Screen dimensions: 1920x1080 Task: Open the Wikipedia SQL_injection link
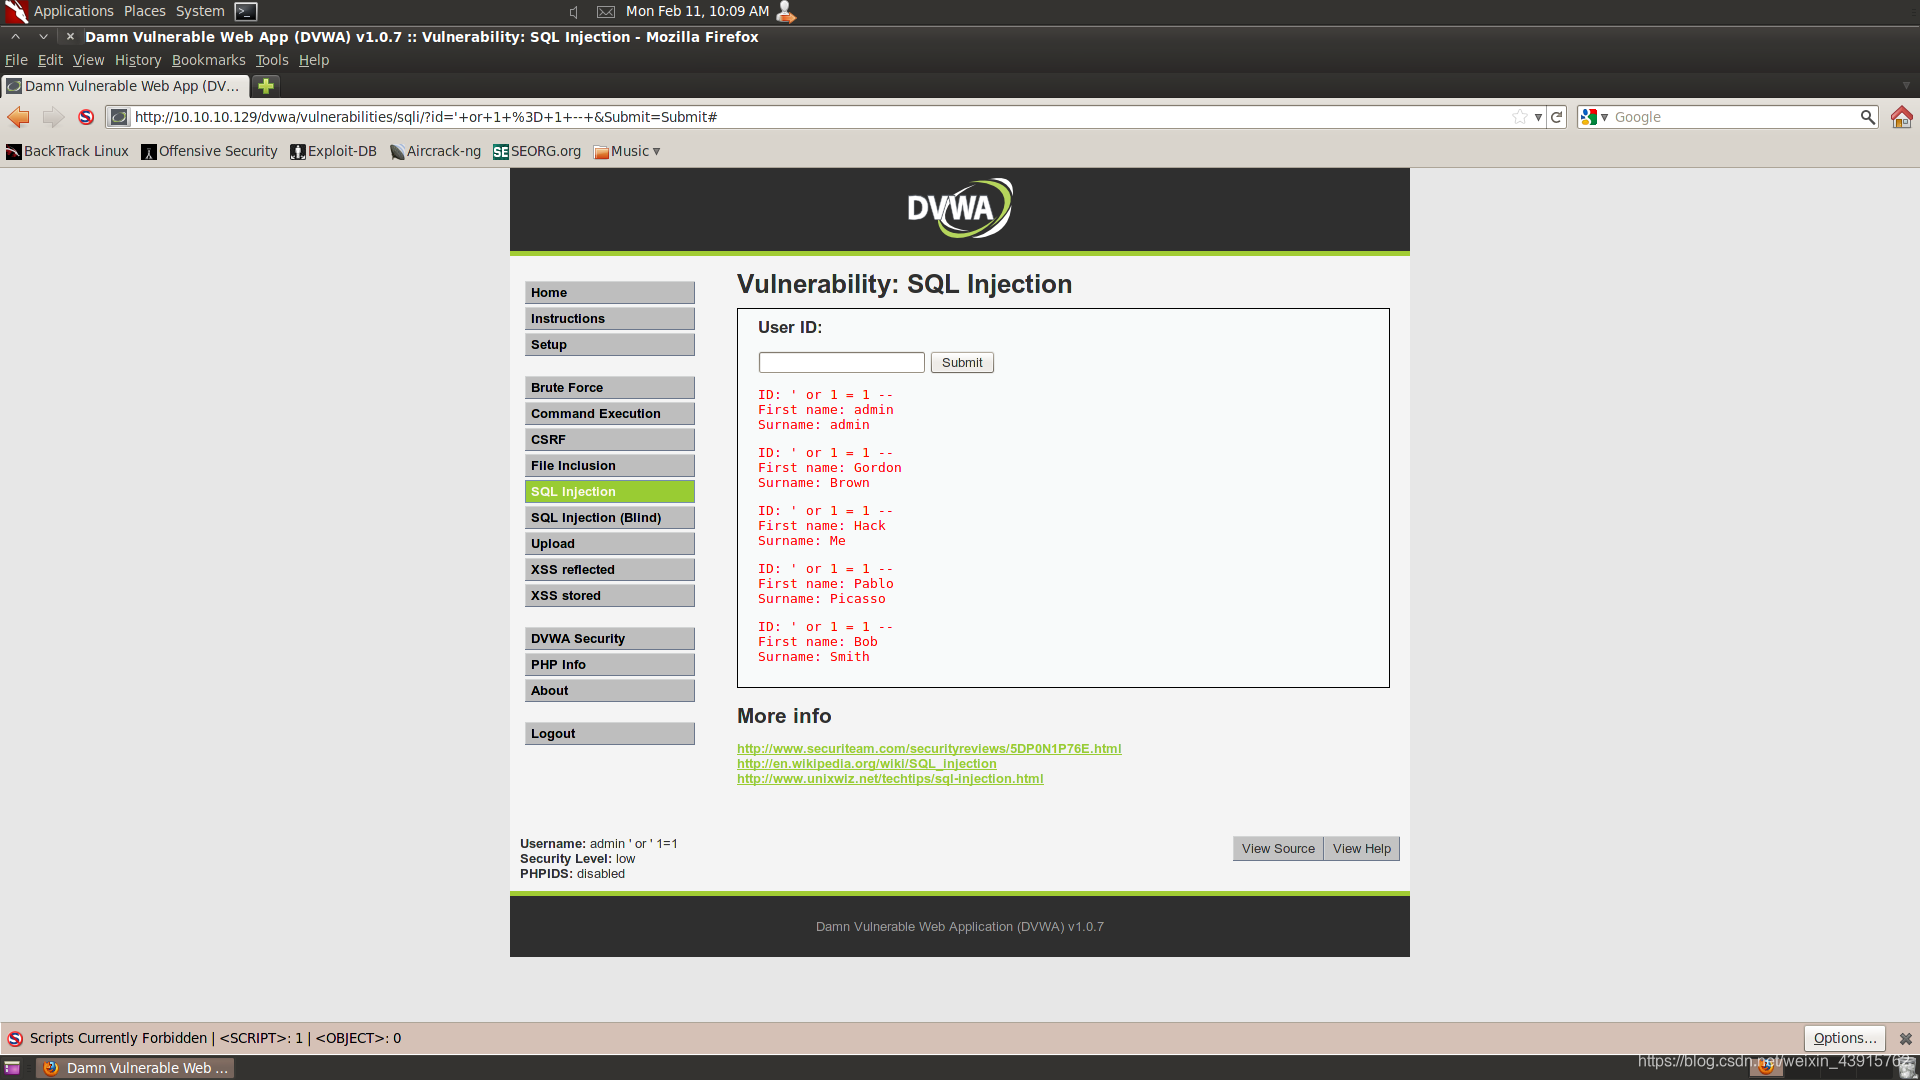pos(866,764)
